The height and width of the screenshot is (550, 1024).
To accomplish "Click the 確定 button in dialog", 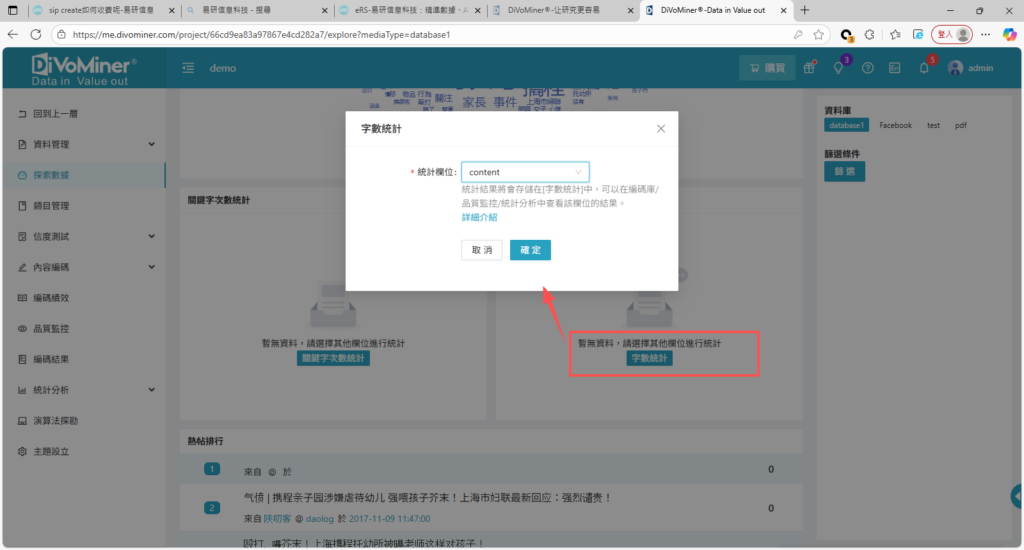I will pyautogui.click(x=530, y=250).
